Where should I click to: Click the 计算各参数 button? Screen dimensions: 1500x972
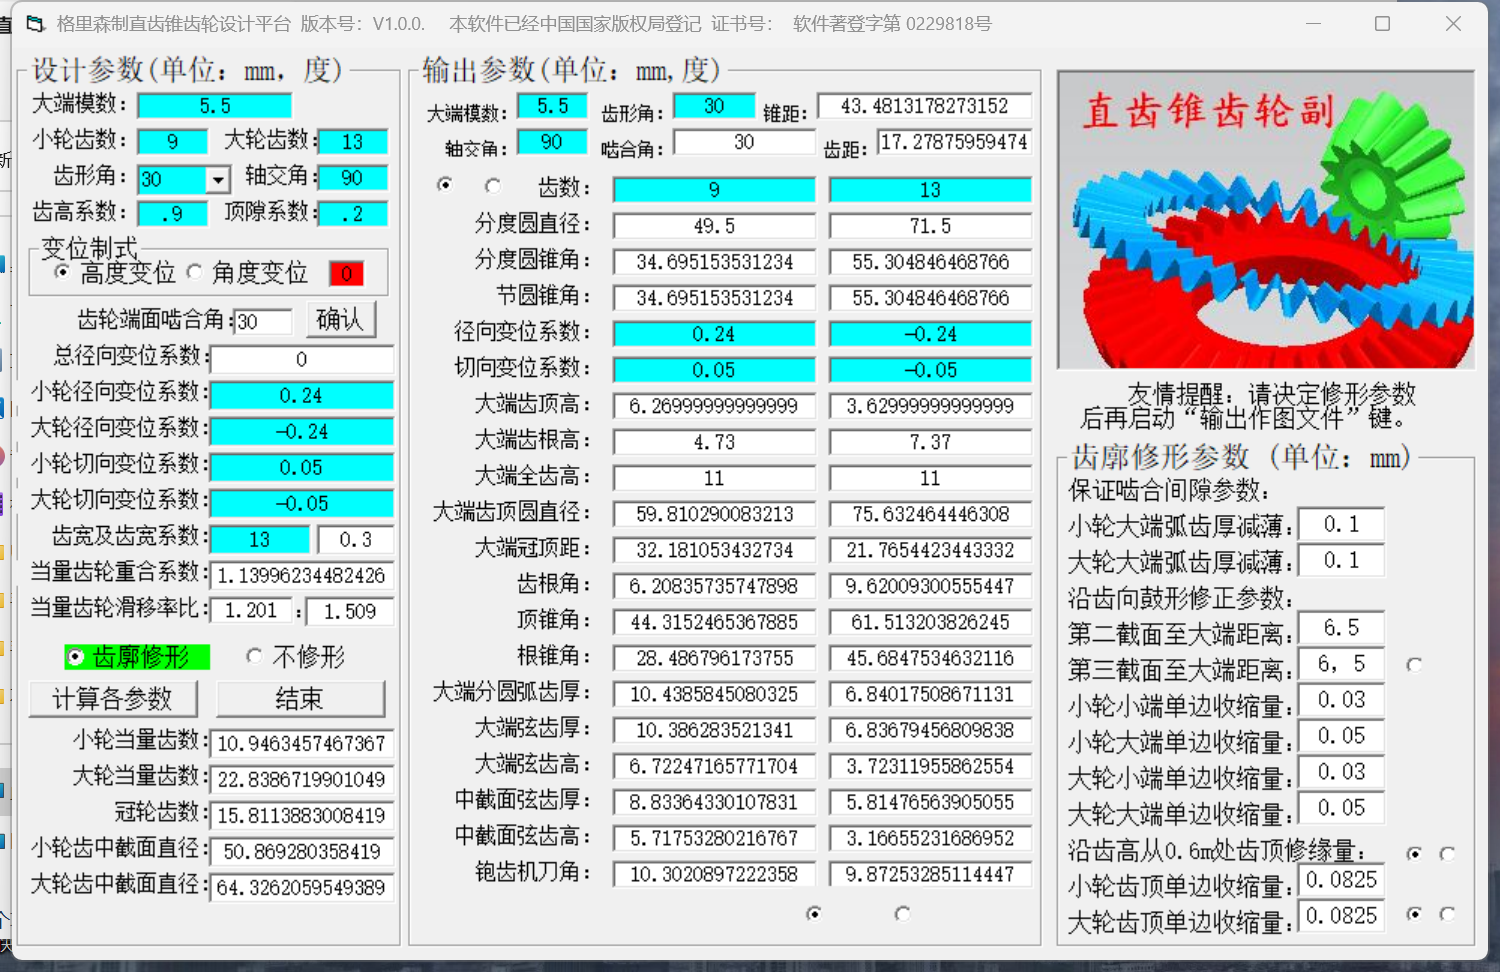pos(113,699)
